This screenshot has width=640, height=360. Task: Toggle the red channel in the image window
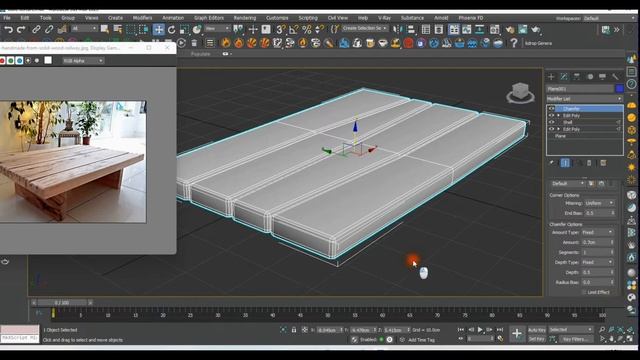pos(2,60)
